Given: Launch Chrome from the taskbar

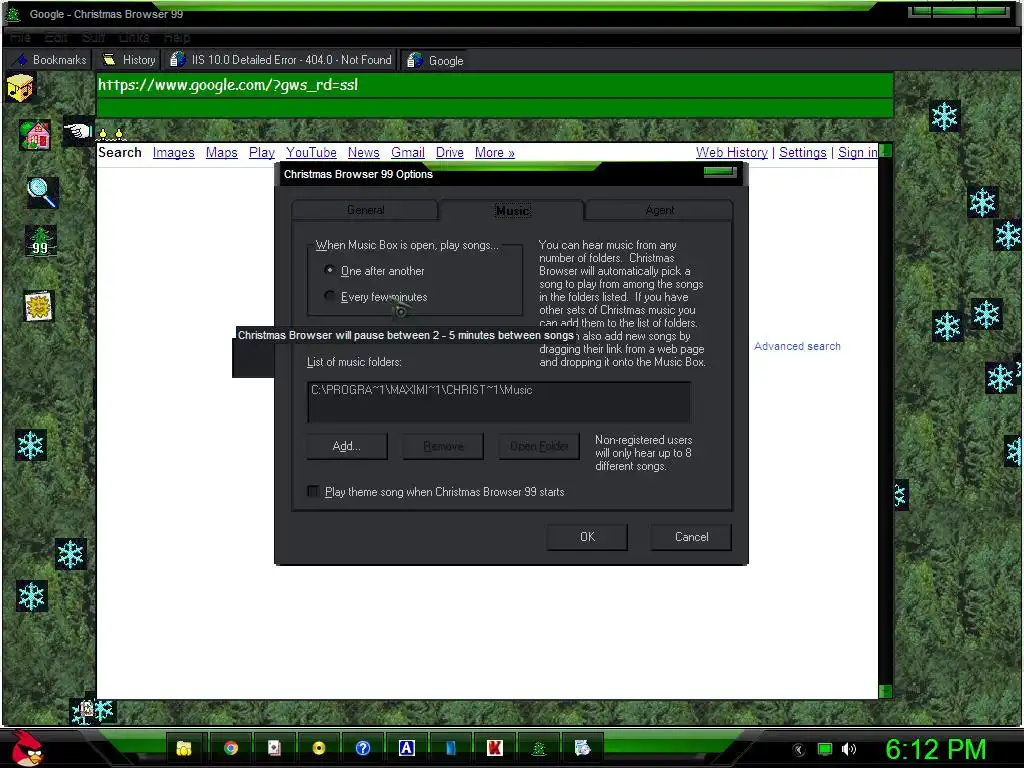Looking at the screenshot, I should click(231, 748).
